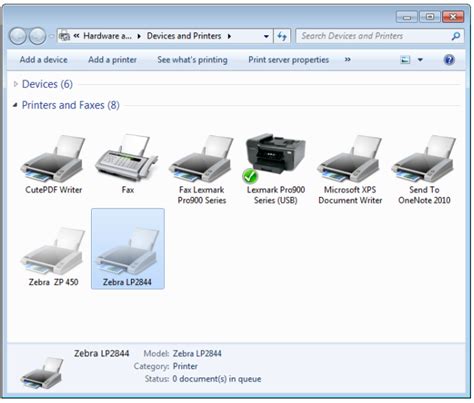Screen dimensions: 474x403
Task: Select the Zebra ZP 450 printer icon
Action: coord(53,251)
